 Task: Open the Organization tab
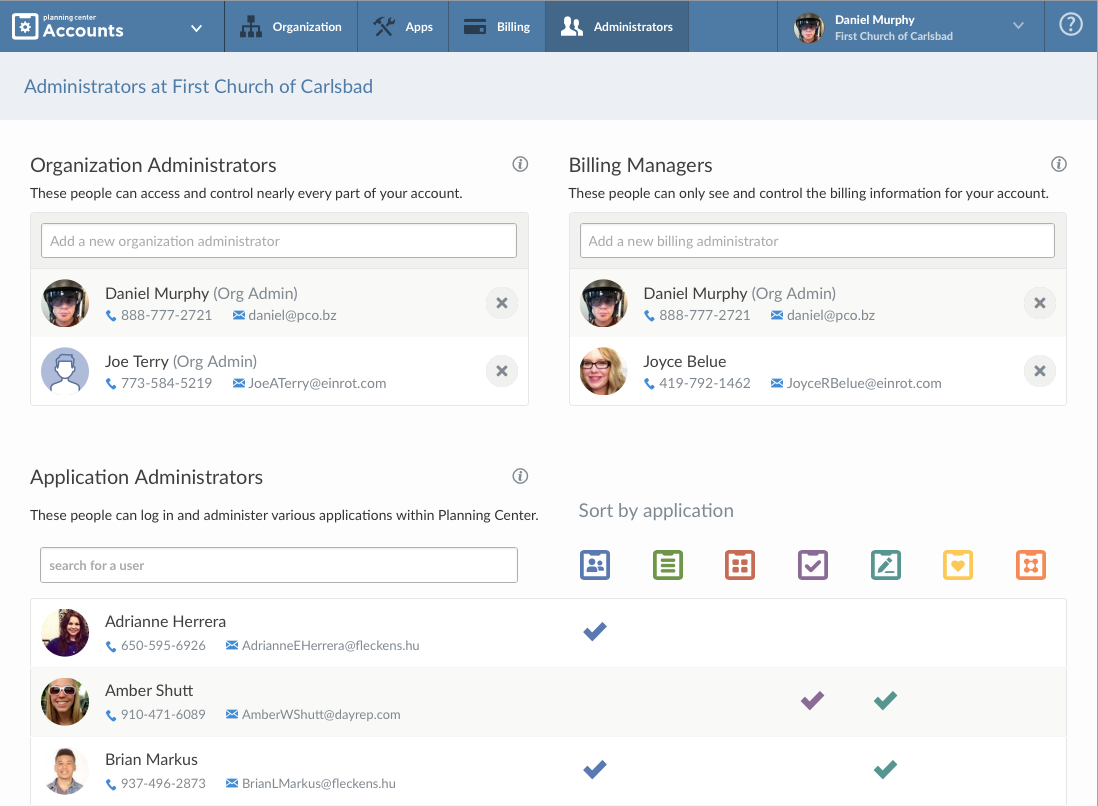(291, 27)
